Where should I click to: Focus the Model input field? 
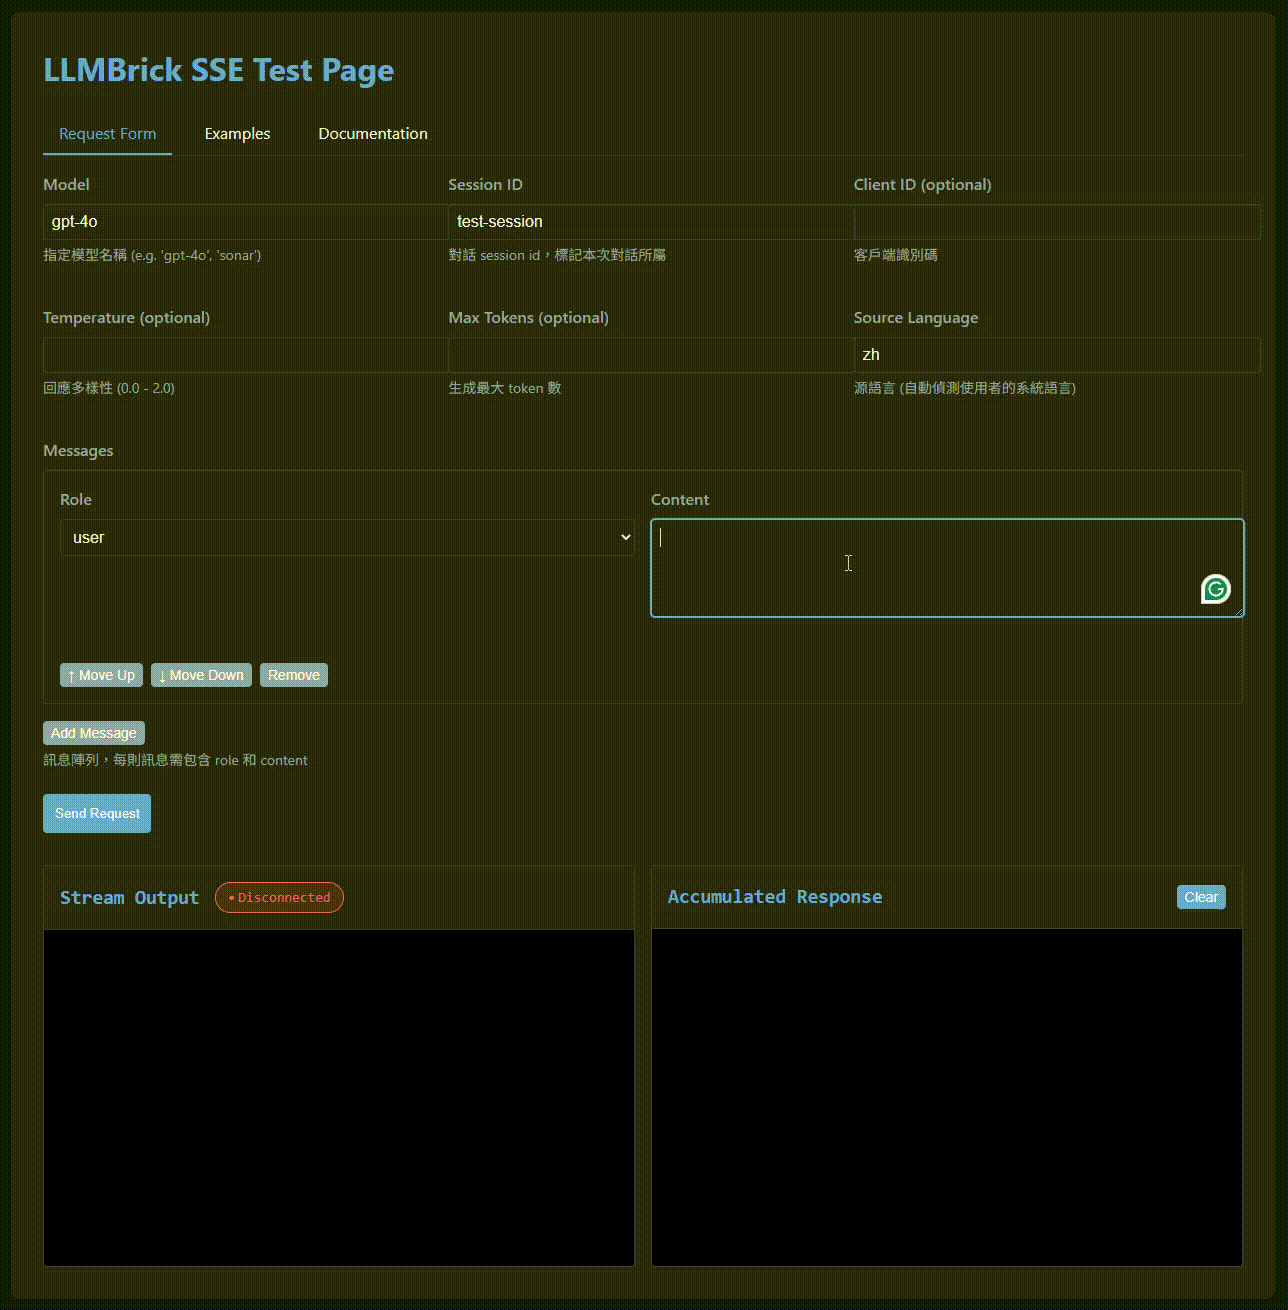point(245,222)
